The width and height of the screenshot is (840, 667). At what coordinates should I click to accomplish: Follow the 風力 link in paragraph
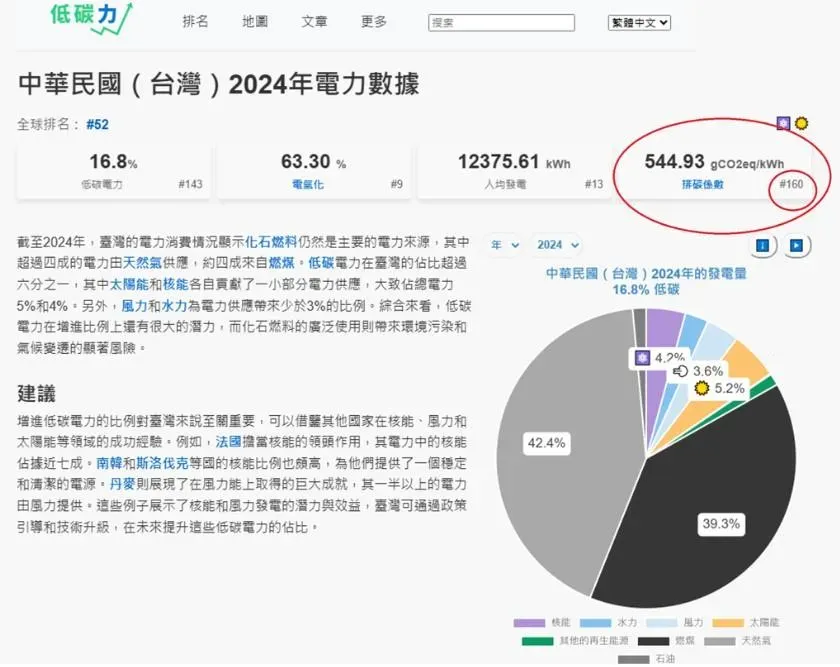134,306
